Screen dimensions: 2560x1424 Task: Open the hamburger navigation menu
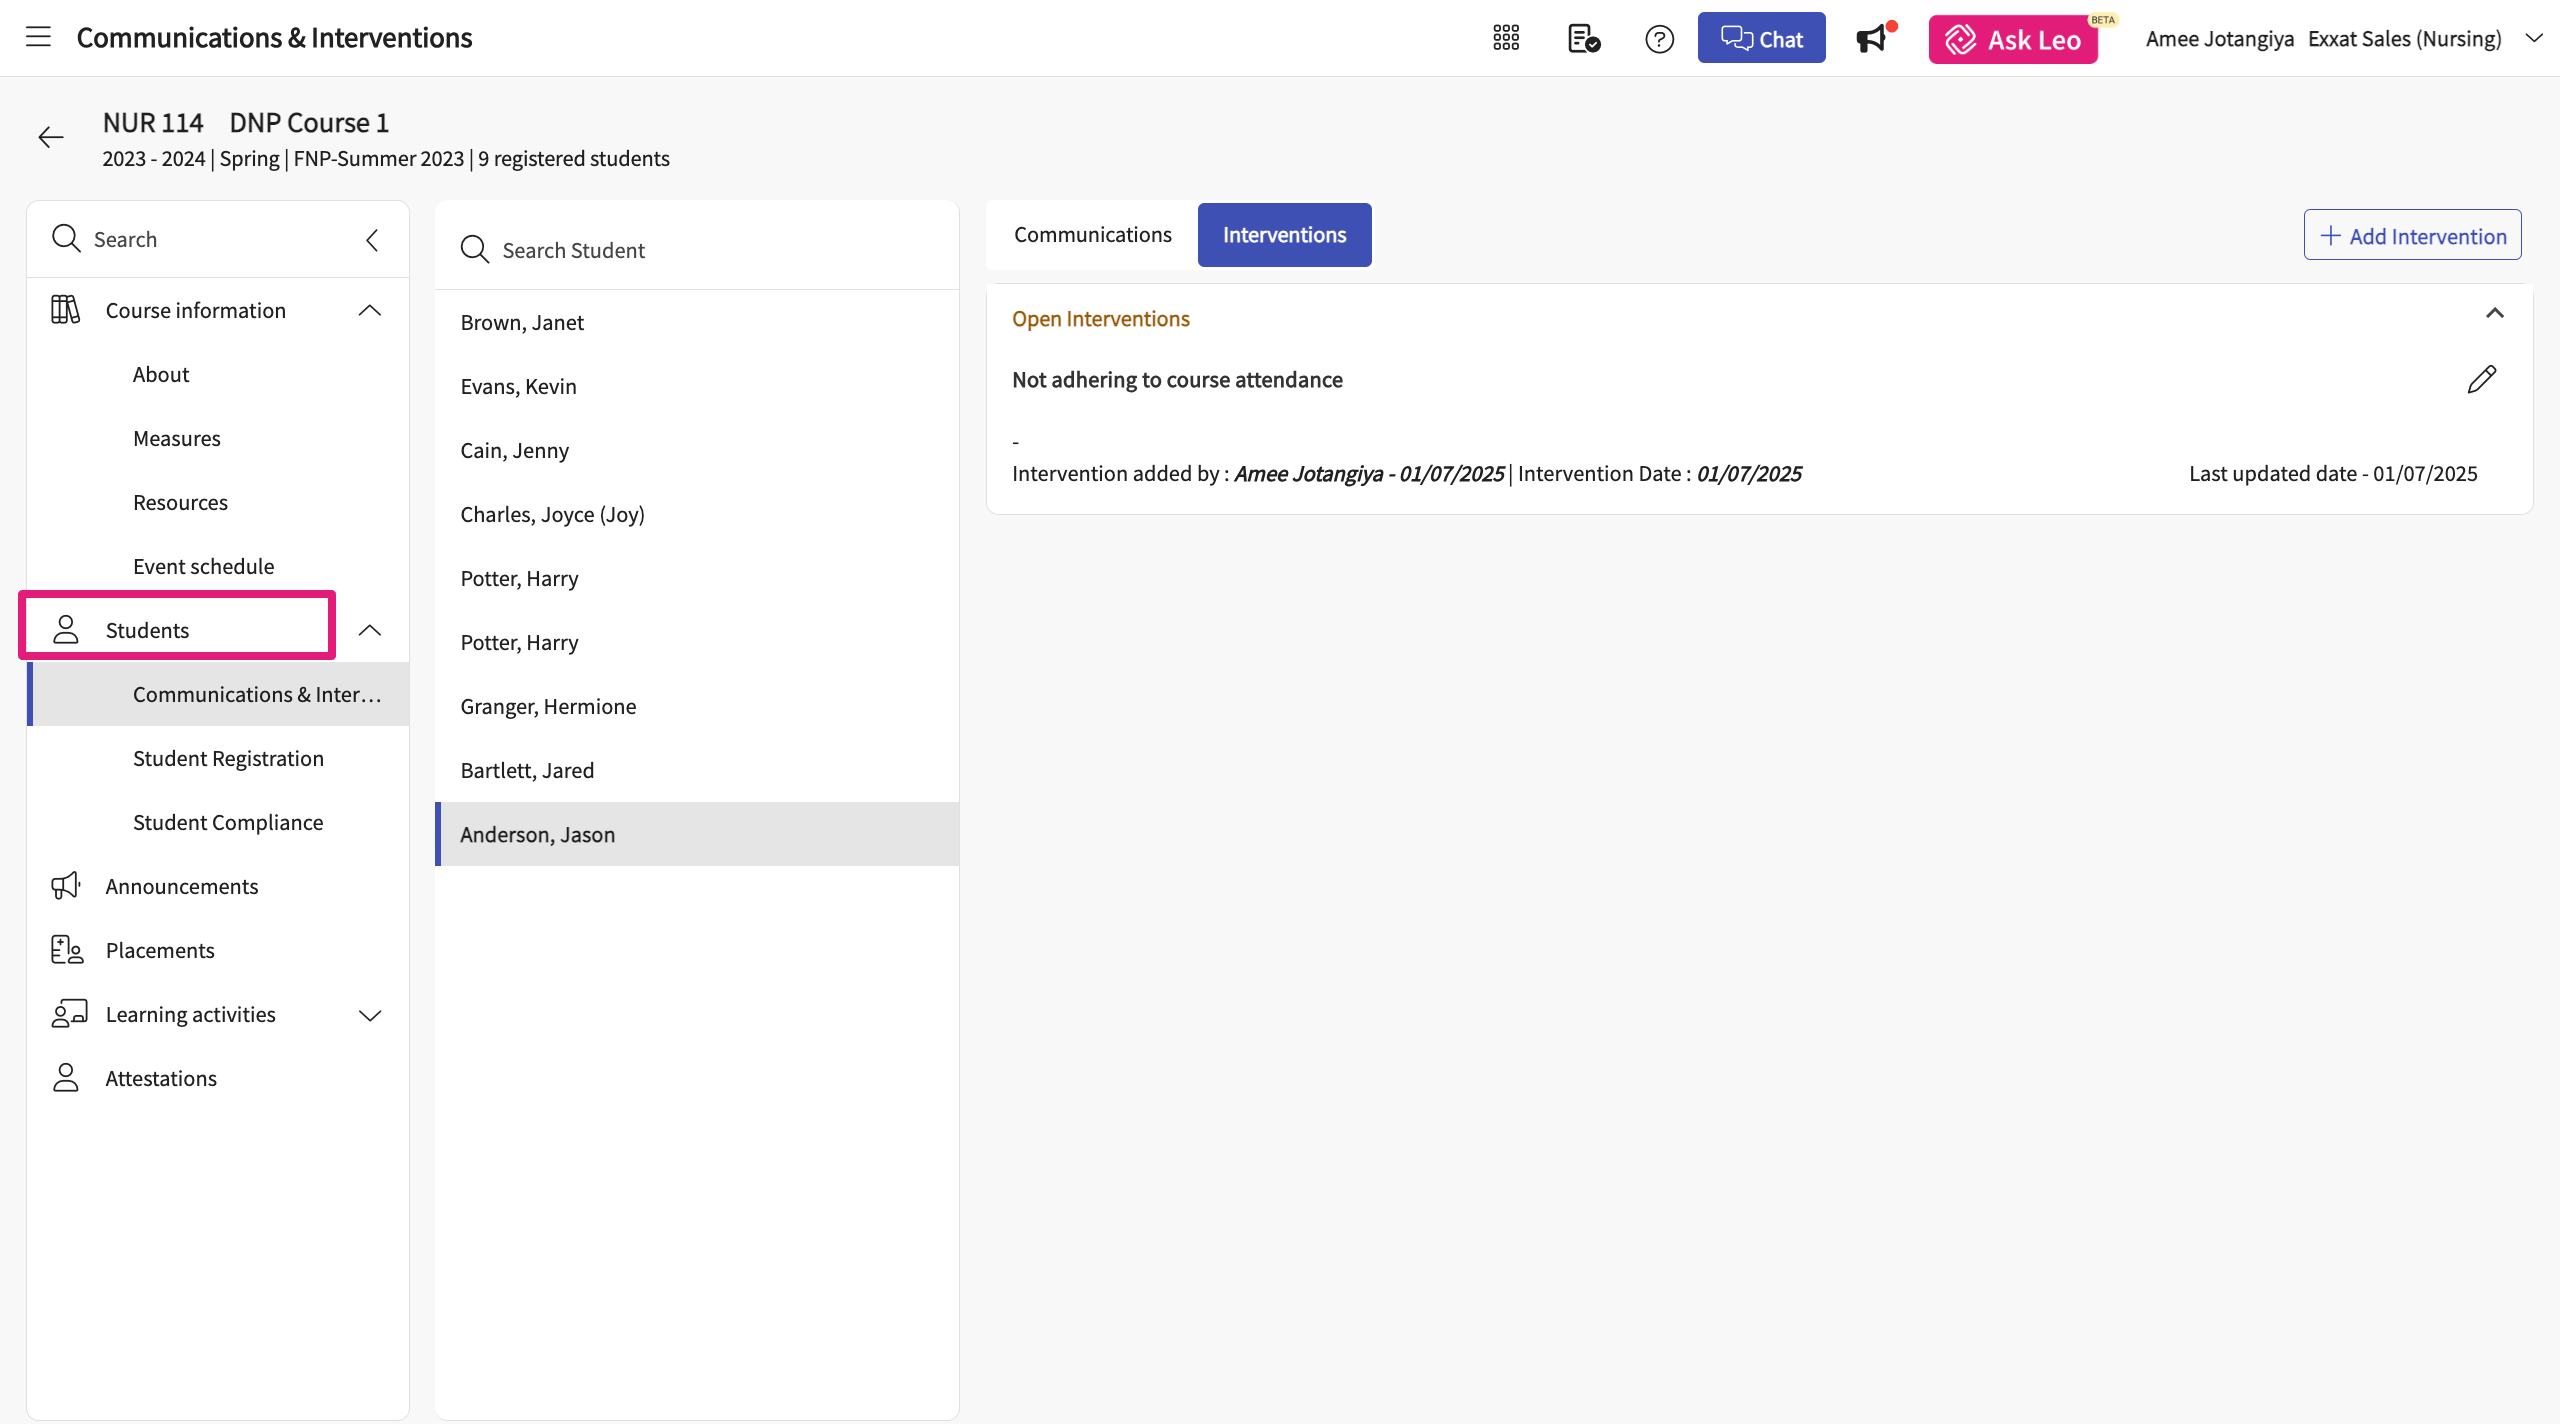(38, 38)
